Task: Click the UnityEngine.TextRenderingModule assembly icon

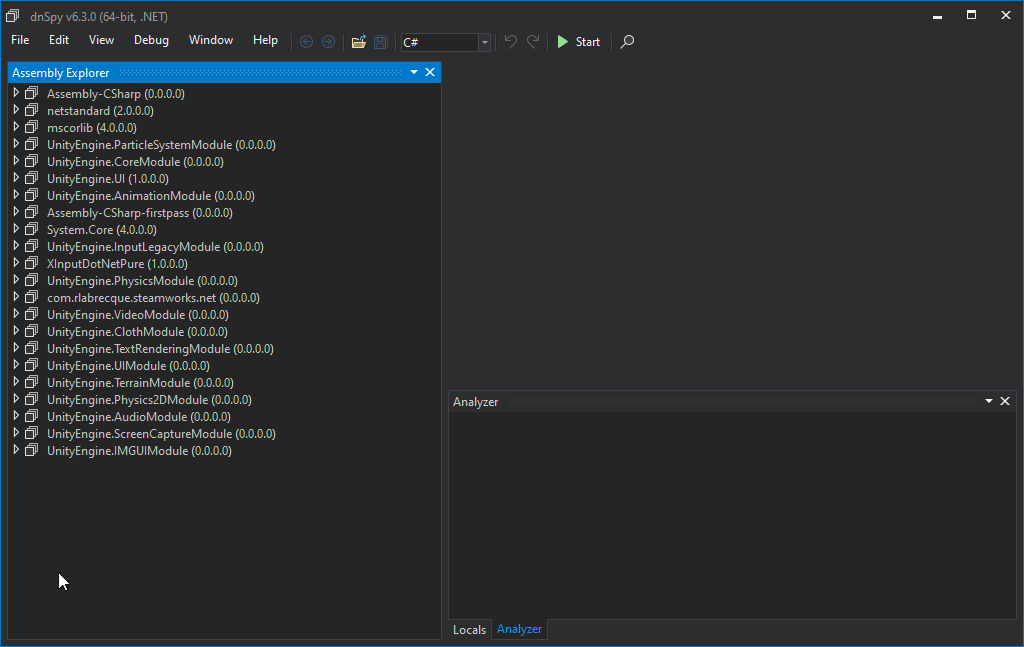Action: [31, 348]
